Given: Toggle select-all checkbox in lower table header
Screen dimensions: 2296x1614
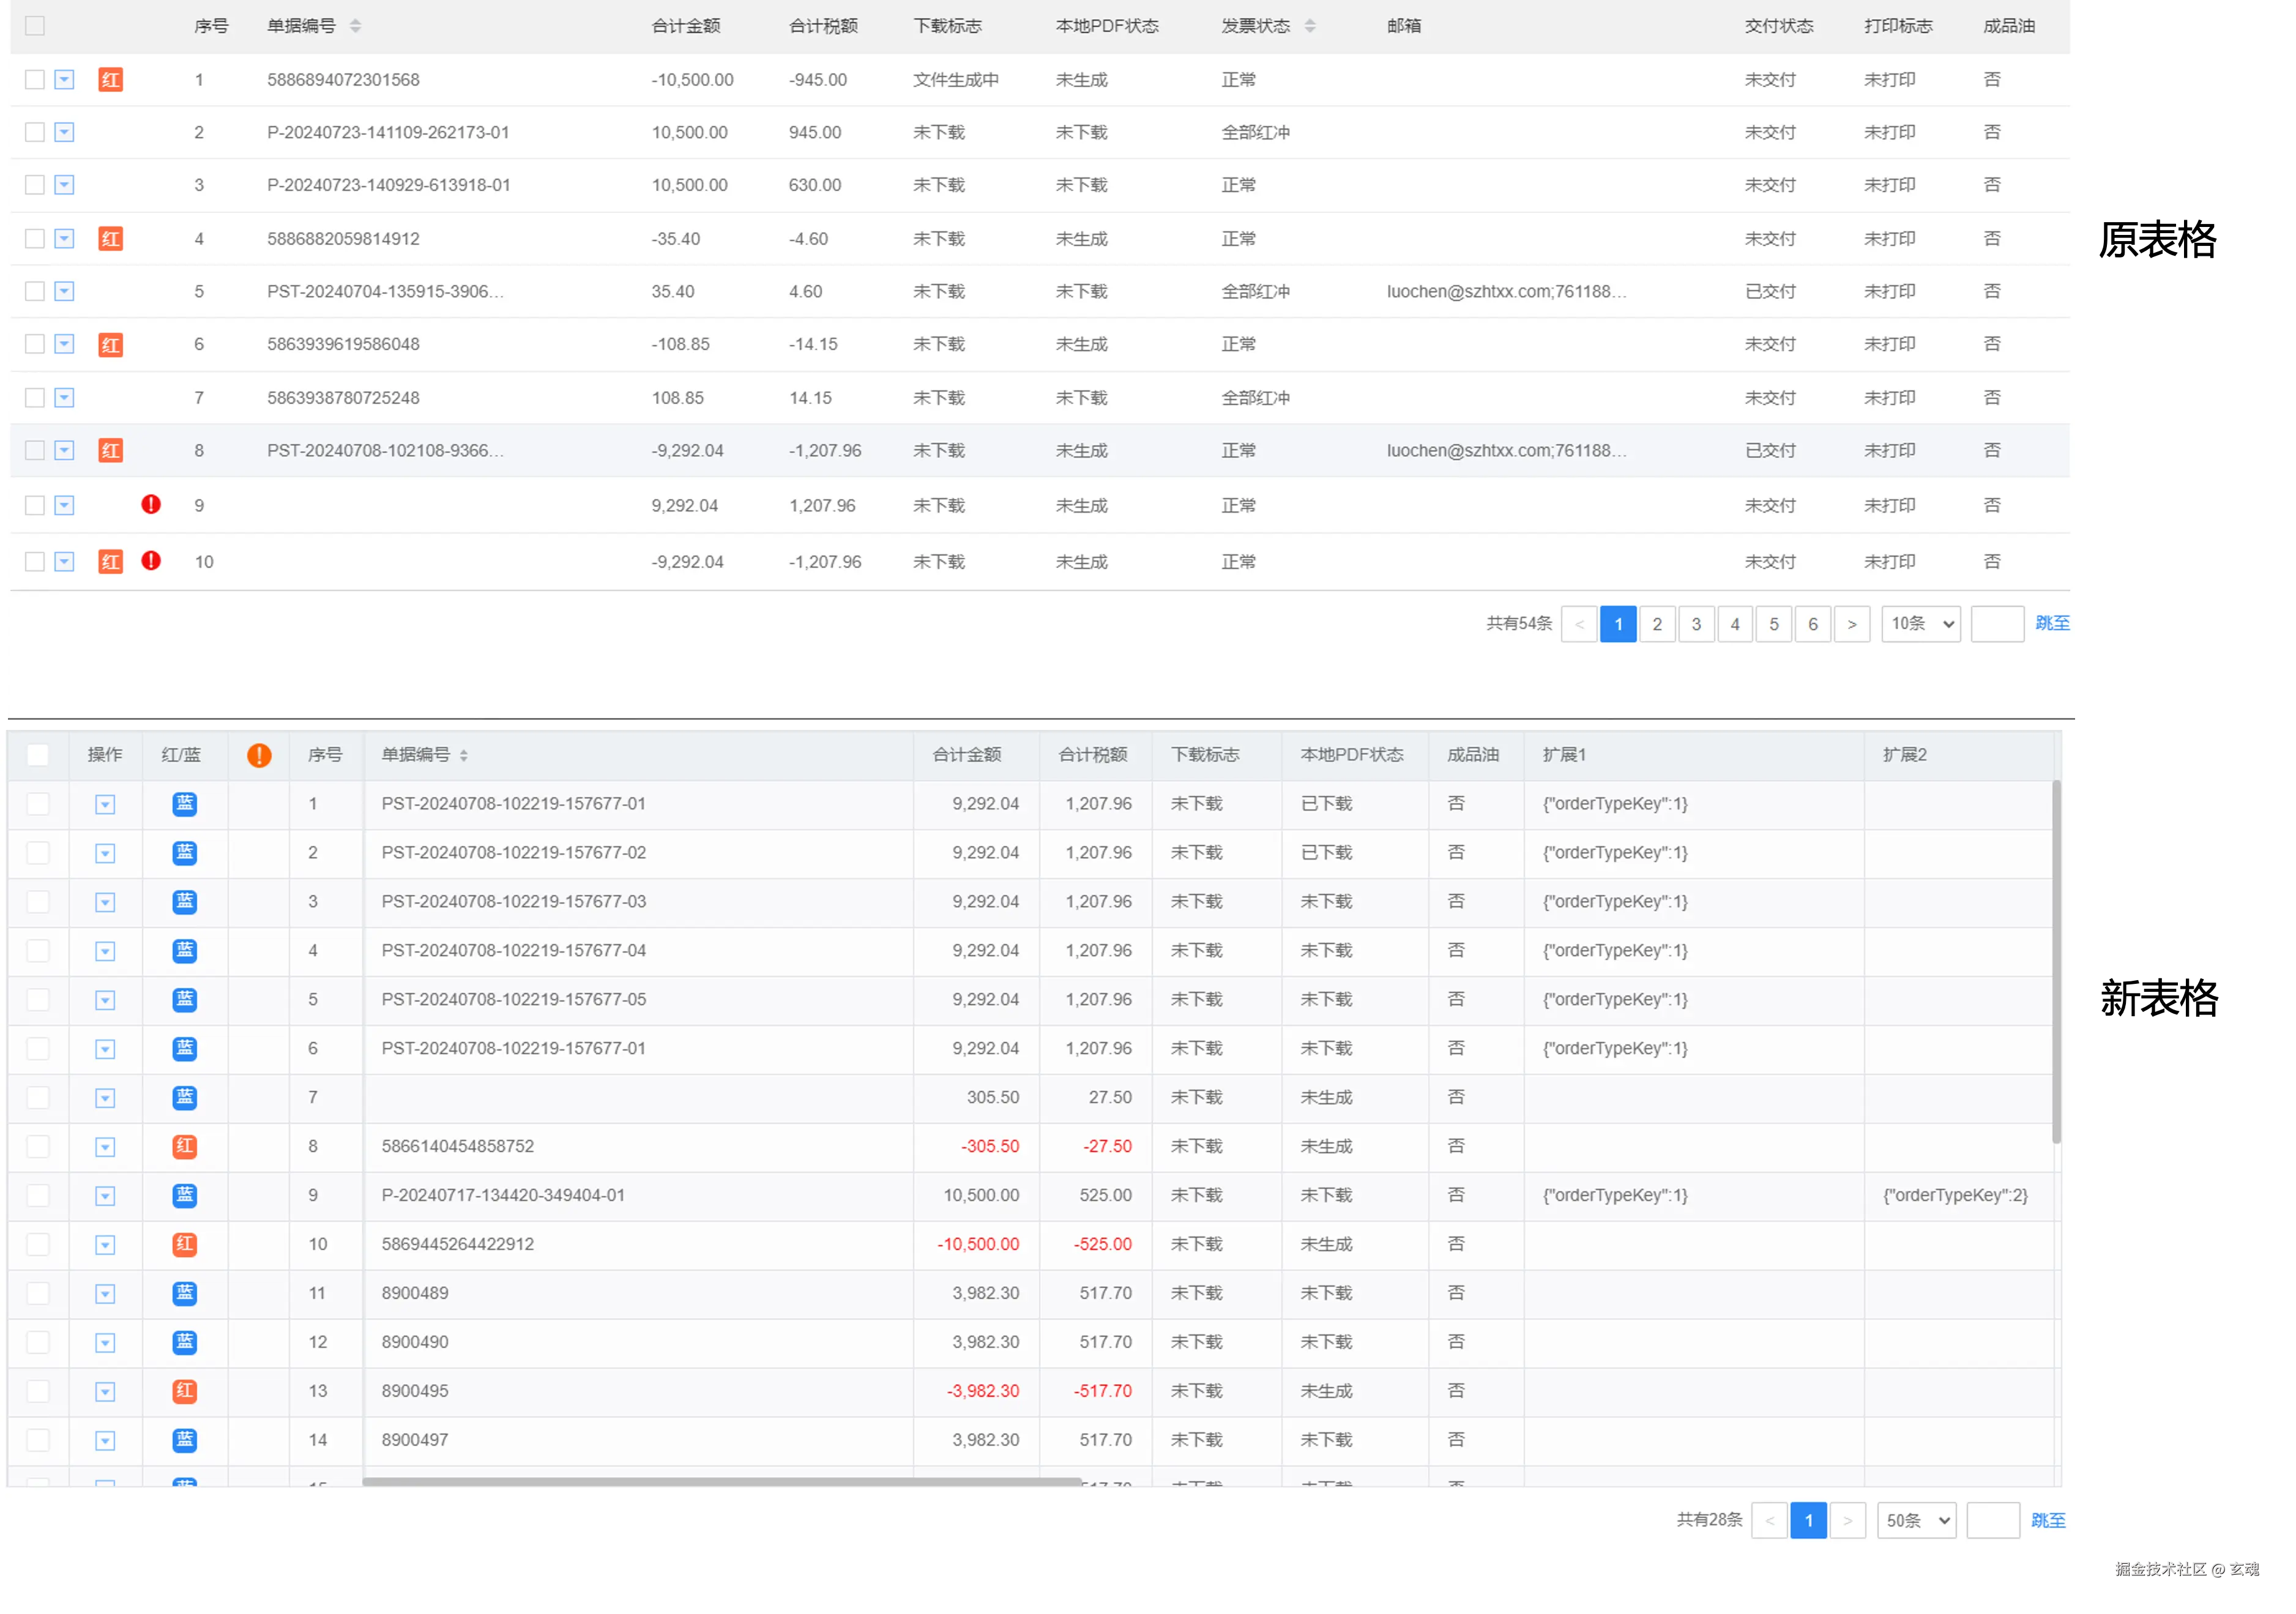Looking at the screenshot, I should [x=38, y=756].
